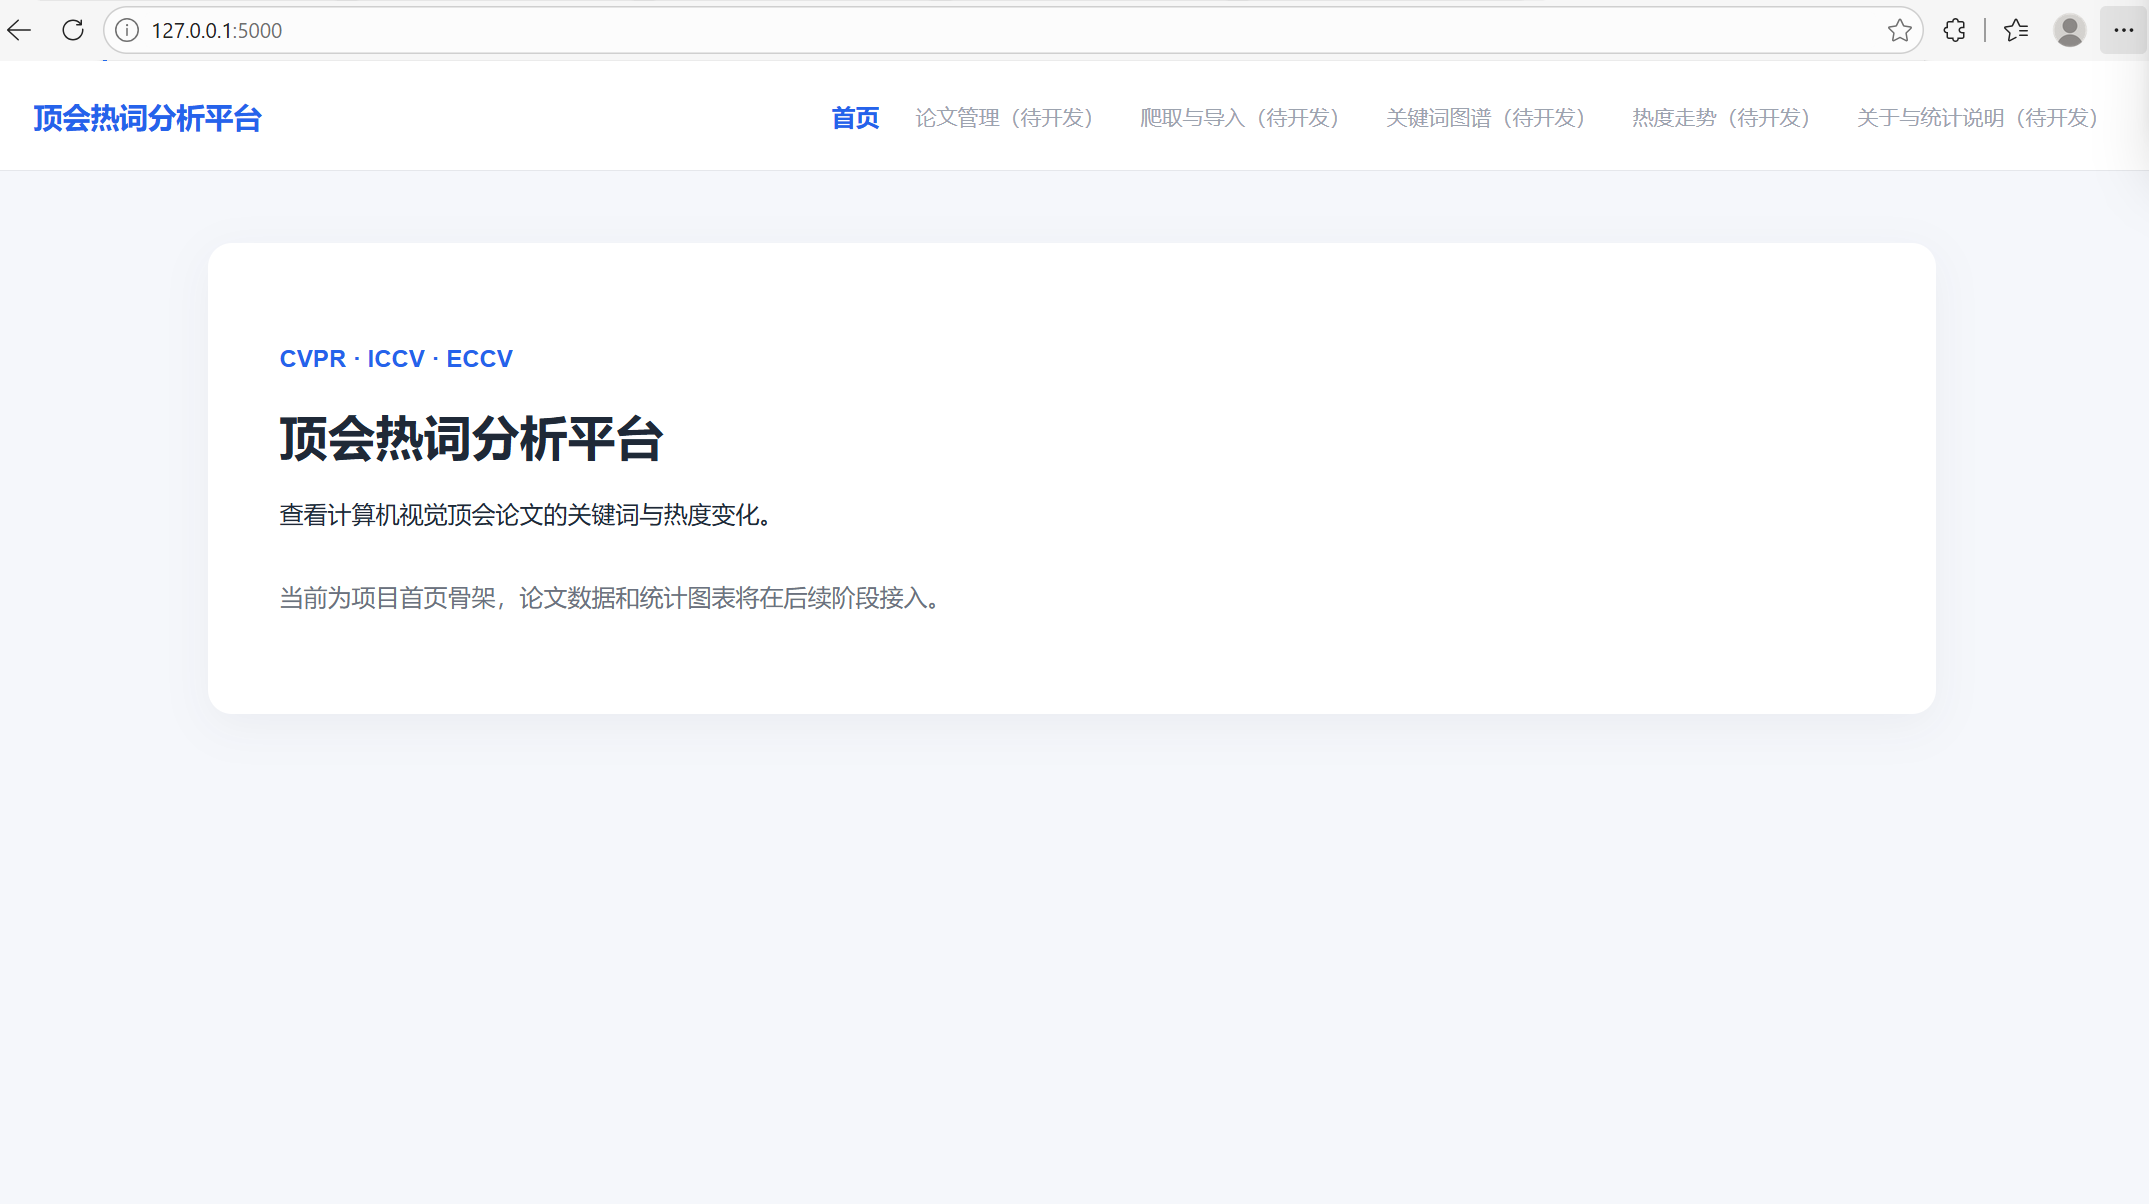Open 论文管理（待开发） navigation item
Screen dimensions: 2149x1204
pyautogui.click(x=1004, y=118)
